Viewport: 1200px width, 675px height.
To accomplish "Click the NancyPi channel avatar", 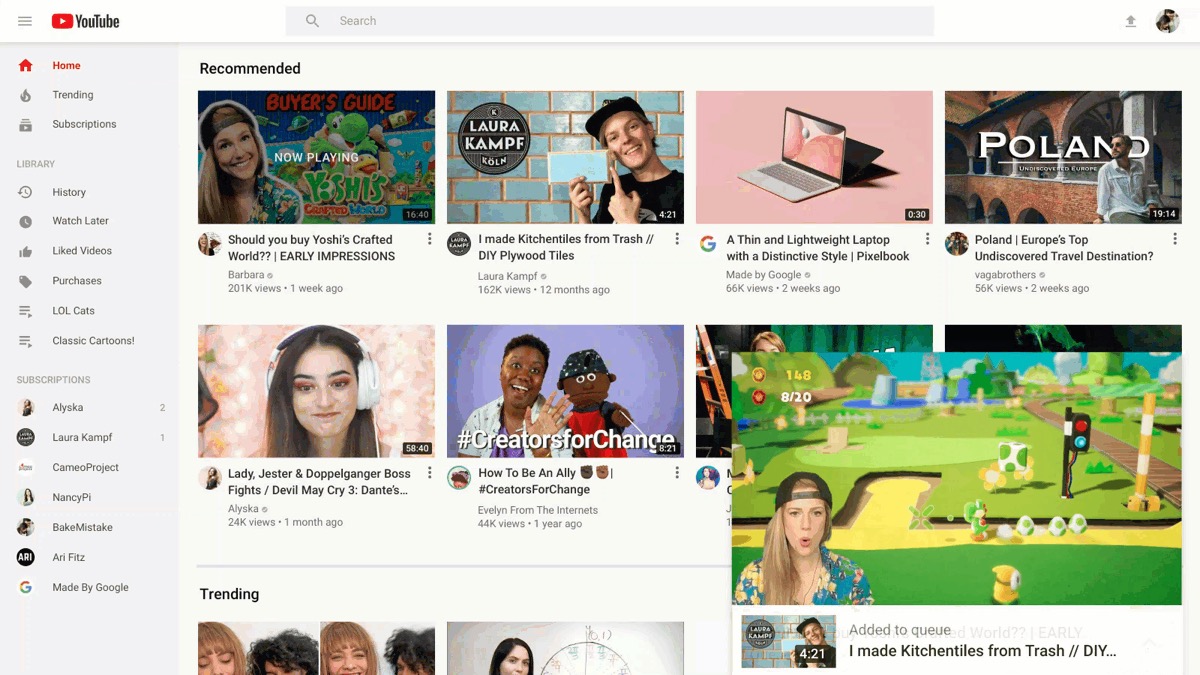I will 26,498.
